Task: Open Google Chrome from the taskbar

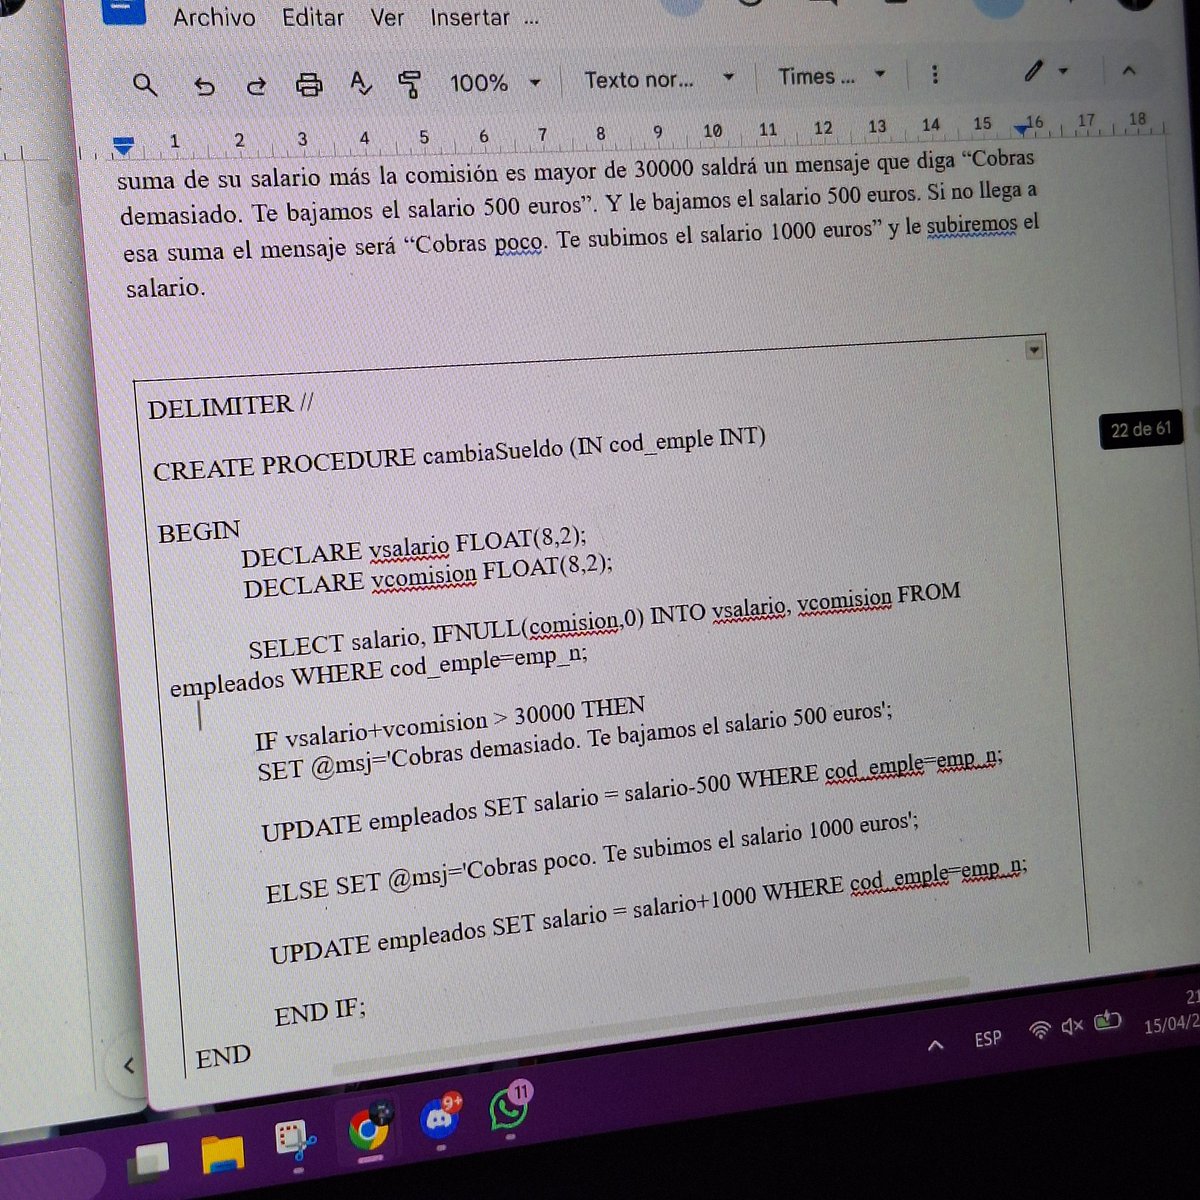Action: coord(369,1130)
